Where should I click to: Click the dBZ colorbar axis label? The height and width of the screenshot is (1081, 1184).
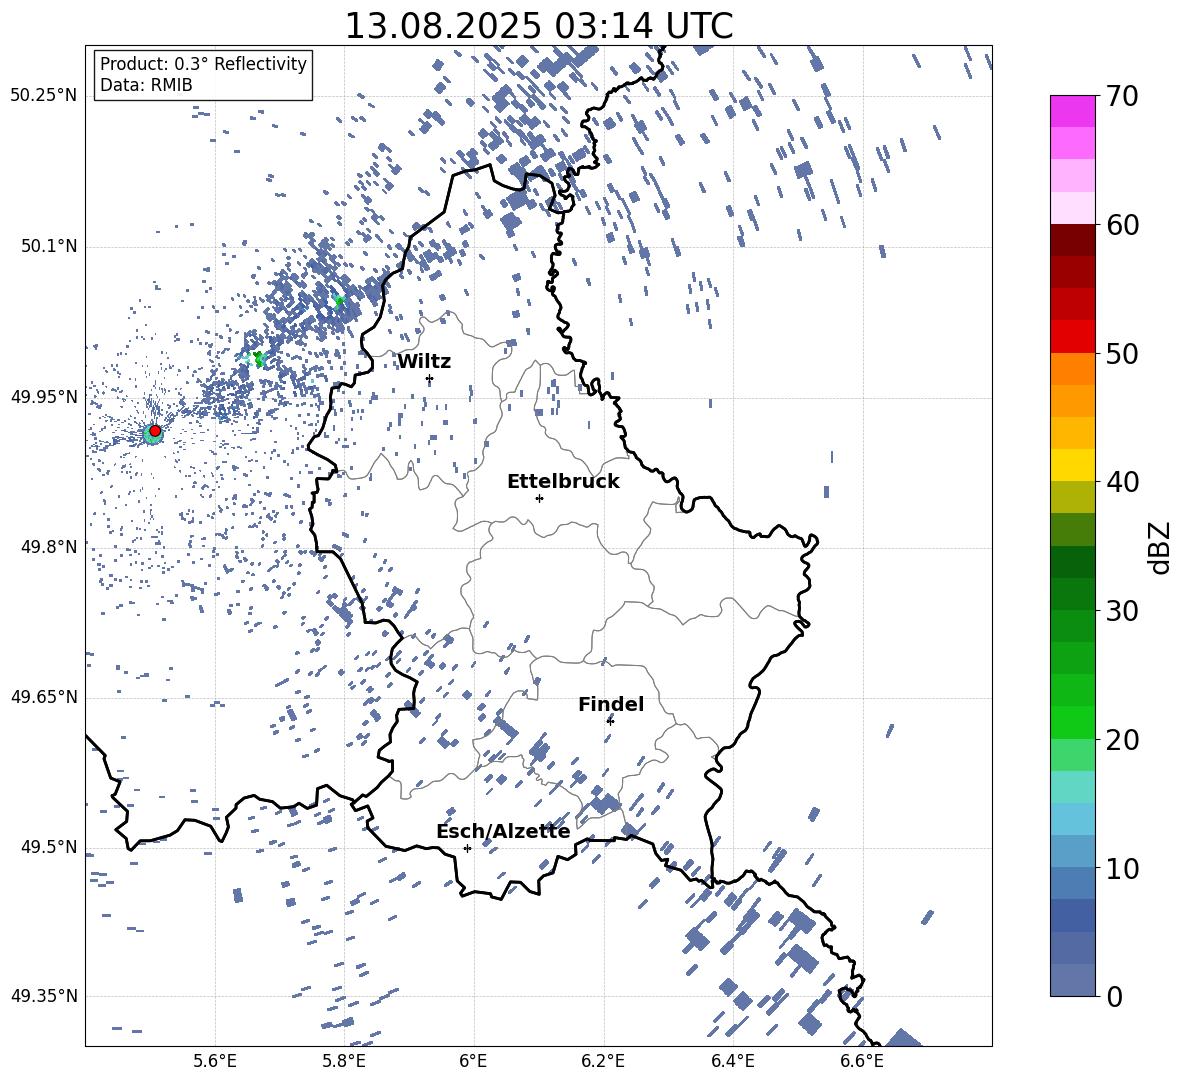click(x=1161, y=547)
